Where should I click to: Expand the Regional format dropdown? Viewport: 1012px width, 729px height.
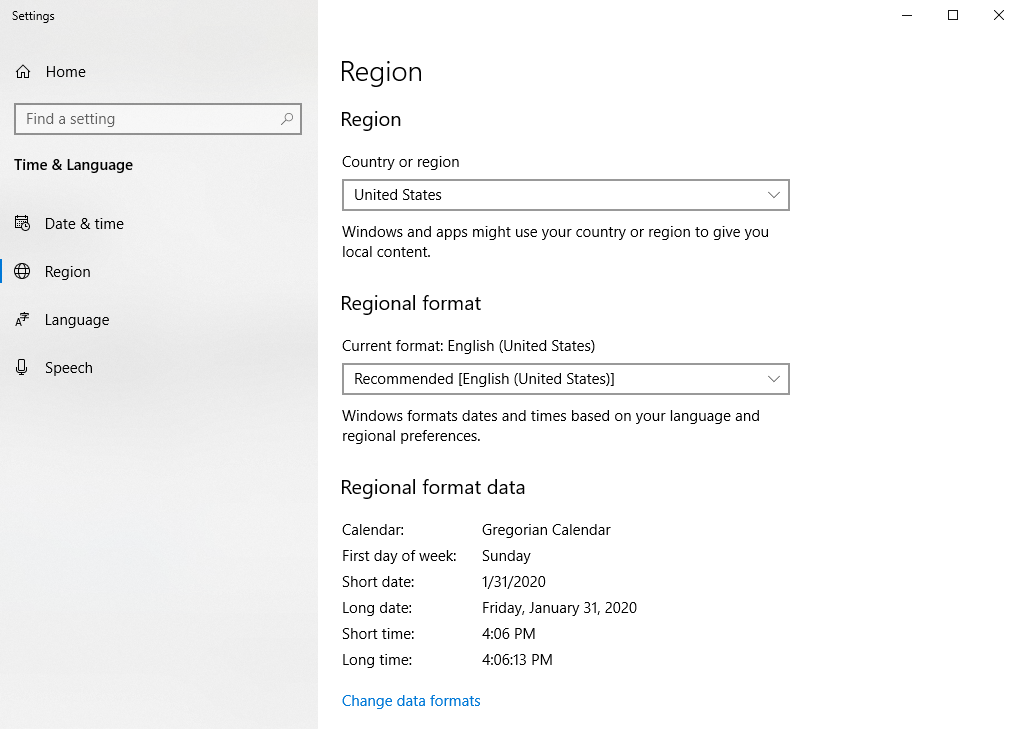pos(565,379)
